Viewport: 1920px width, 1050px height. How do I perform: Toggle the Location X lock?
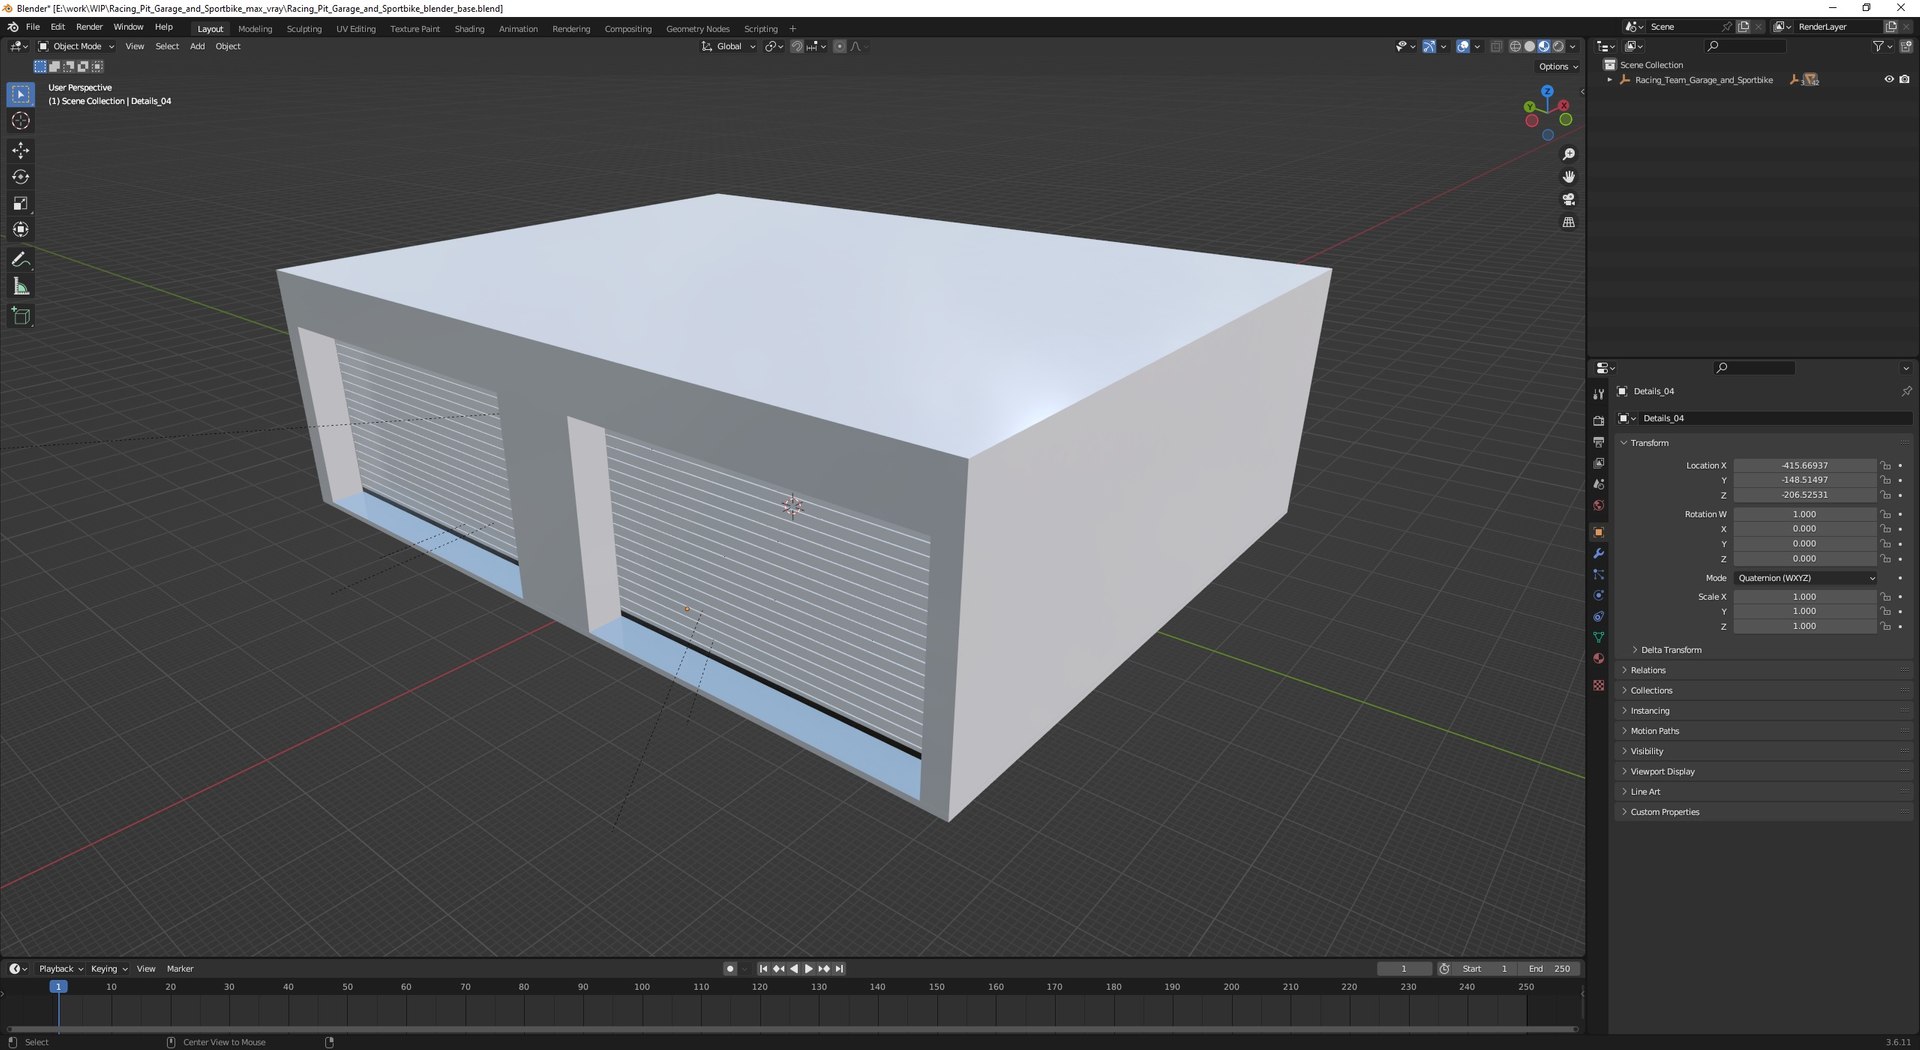[1886, 466]
